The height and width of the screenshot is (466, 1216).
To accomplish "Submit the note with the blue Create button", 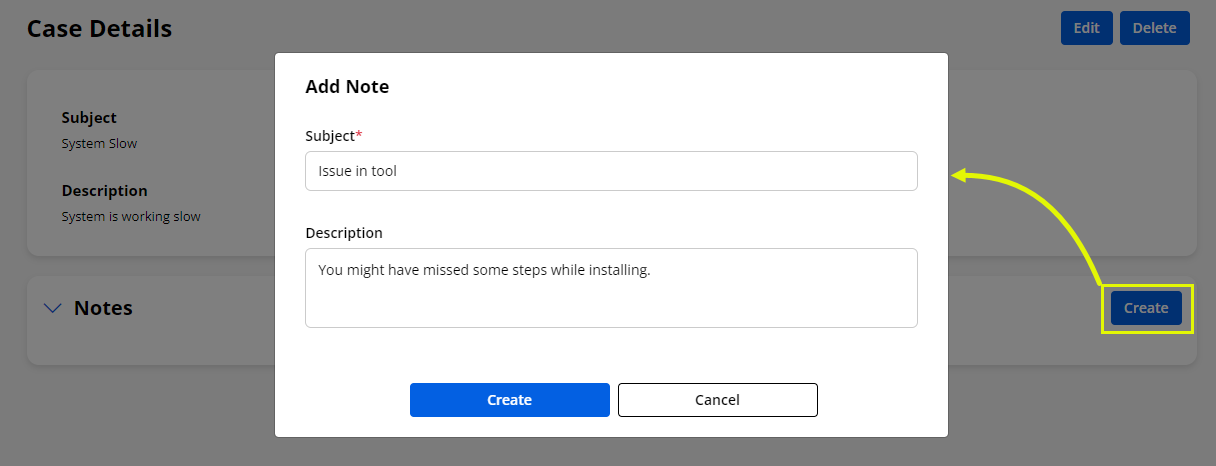I will coord(509,400).
